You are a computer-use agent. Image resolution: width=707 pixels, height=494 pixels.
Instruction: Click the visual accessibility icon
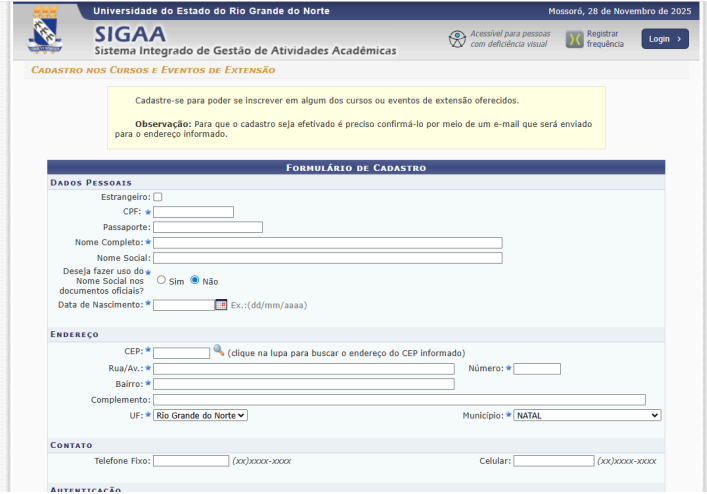click(x=457, y=39)
